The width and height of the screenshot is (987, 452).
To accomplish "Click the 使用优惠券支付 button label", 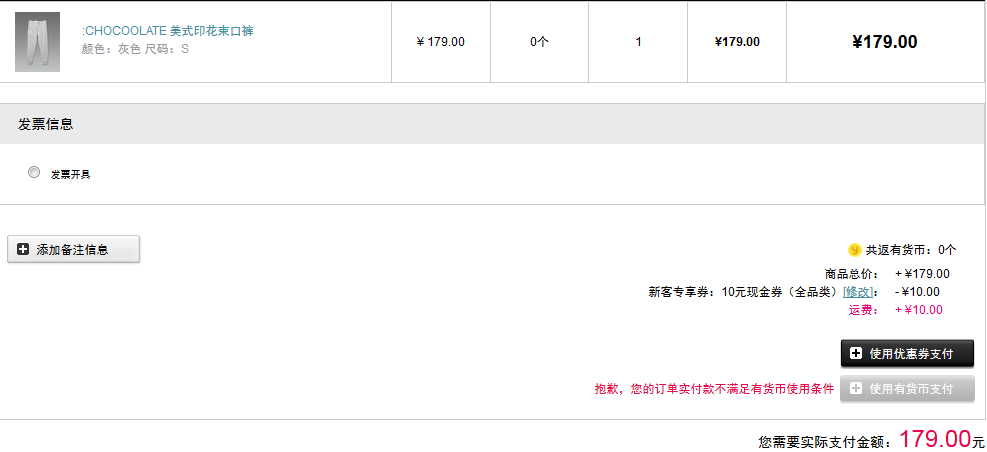I will click(911, 354).
